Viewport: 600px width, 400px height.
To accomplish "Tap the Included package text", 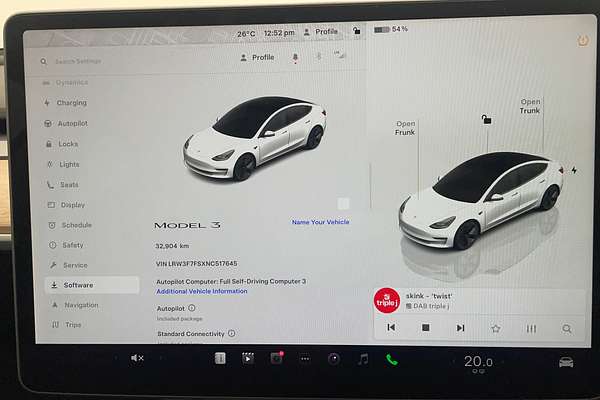I will click(179, 318).
